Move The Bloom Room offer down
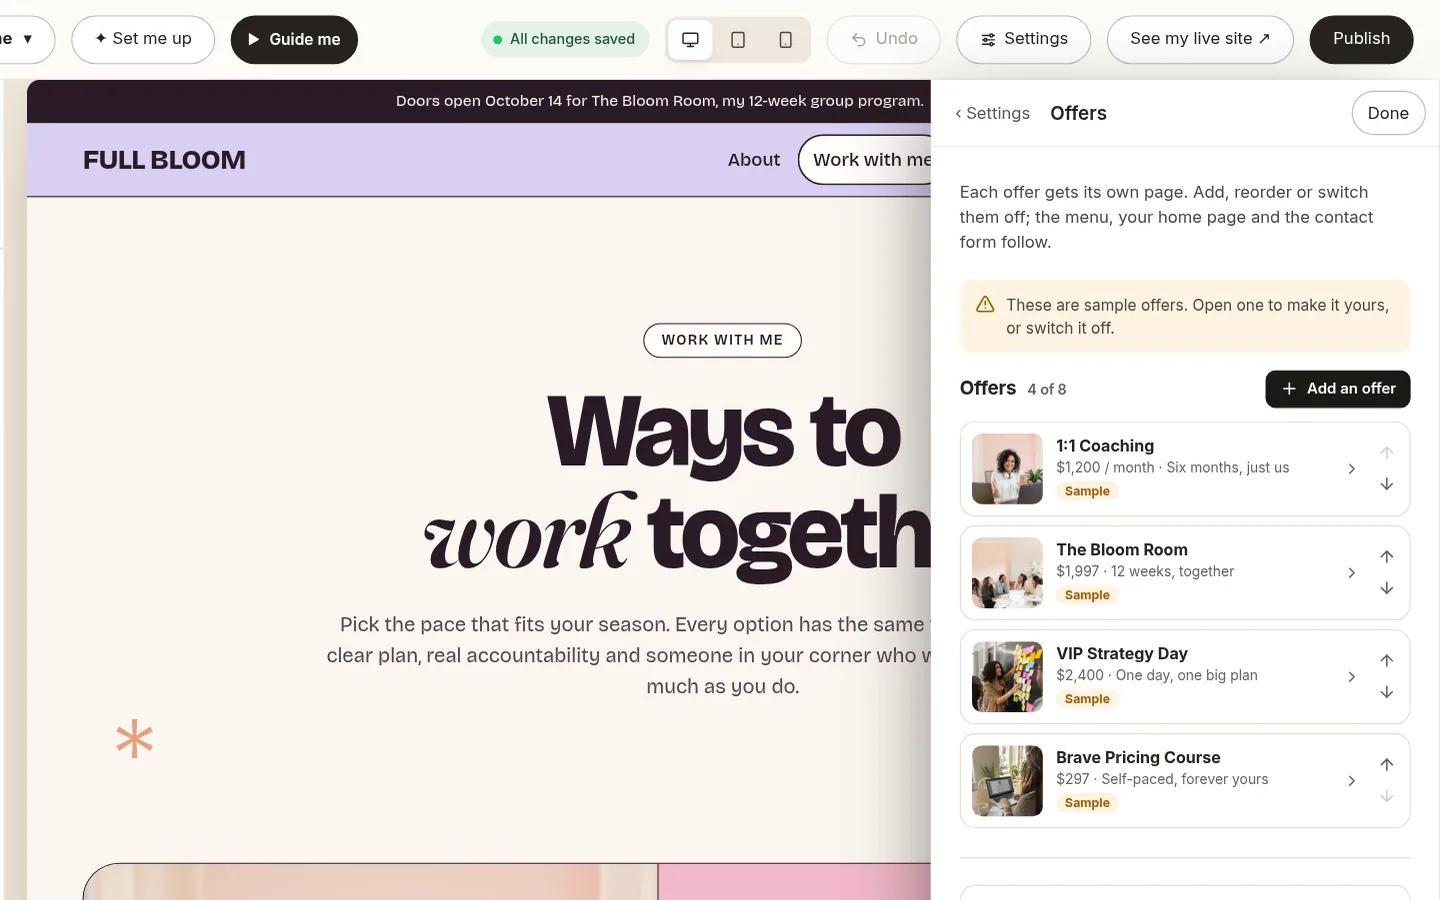This screenshot has width=1440, height=900. tap(1387, 589)
